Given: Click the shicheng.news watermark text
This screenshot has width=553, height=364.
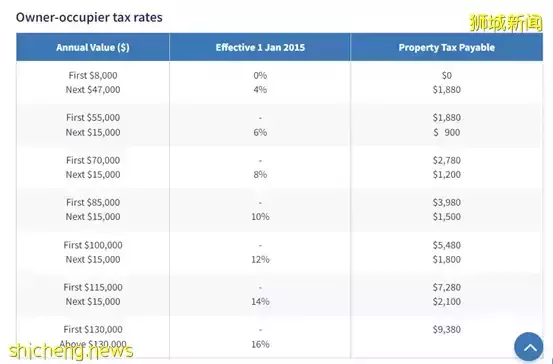Looking at the screenshot, I should coord(71,350).
